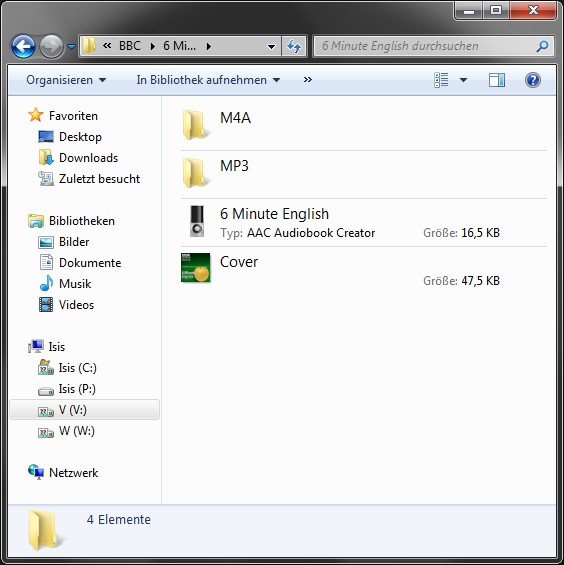564x565 pixels.
Task: Toggle the preview pane
Action: pos(497,80)
